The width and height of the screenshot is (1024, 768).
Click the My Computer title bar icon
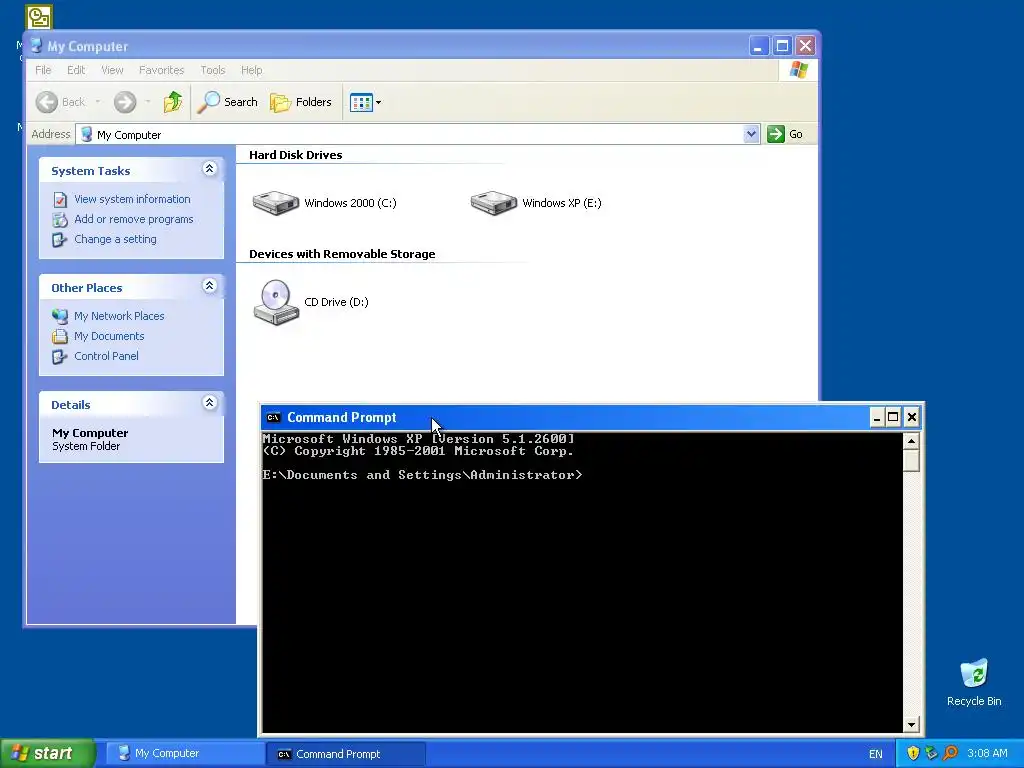pos(36,46)
